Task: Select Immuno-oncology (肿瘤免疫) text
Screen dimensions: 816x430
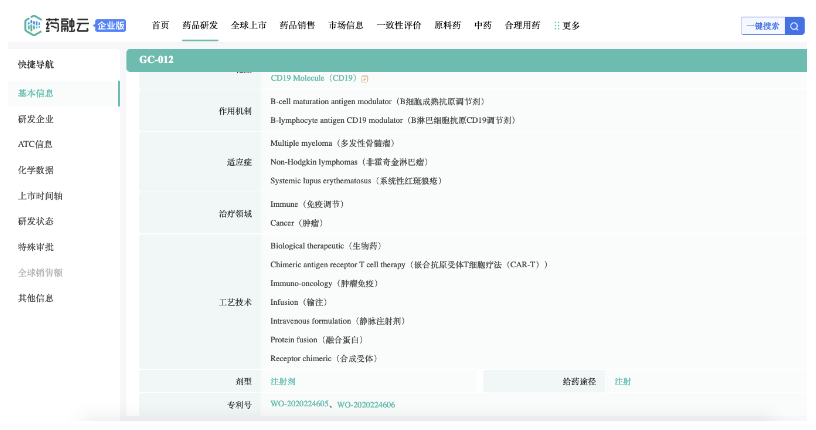Action: click(325, 283)
